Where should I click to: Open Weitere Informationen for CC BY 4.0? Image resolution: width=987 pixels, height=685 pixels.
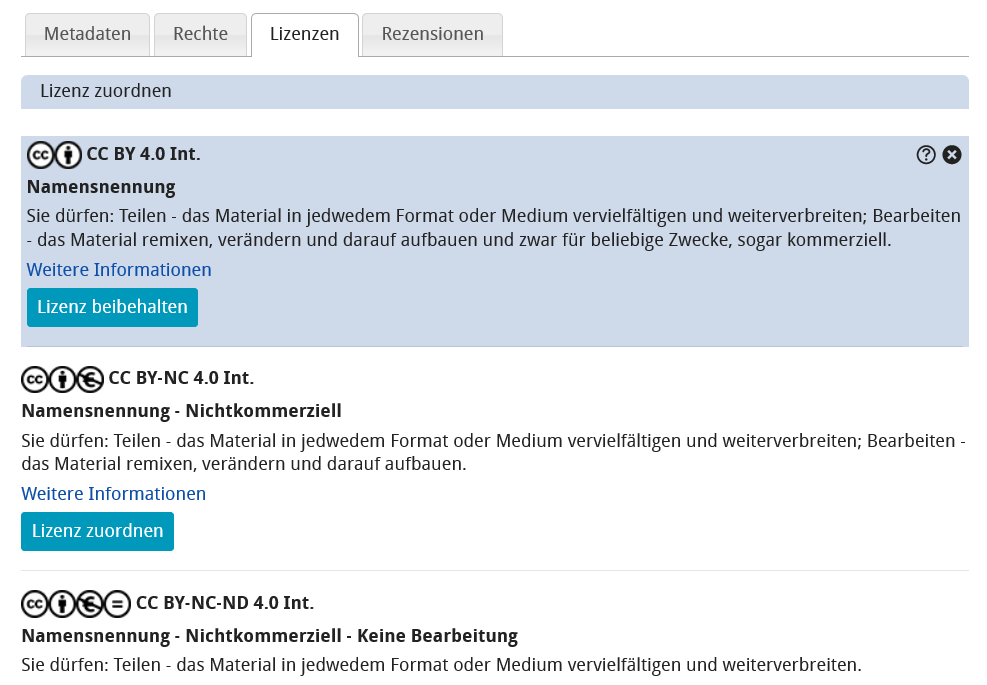(x=118, y=269)
